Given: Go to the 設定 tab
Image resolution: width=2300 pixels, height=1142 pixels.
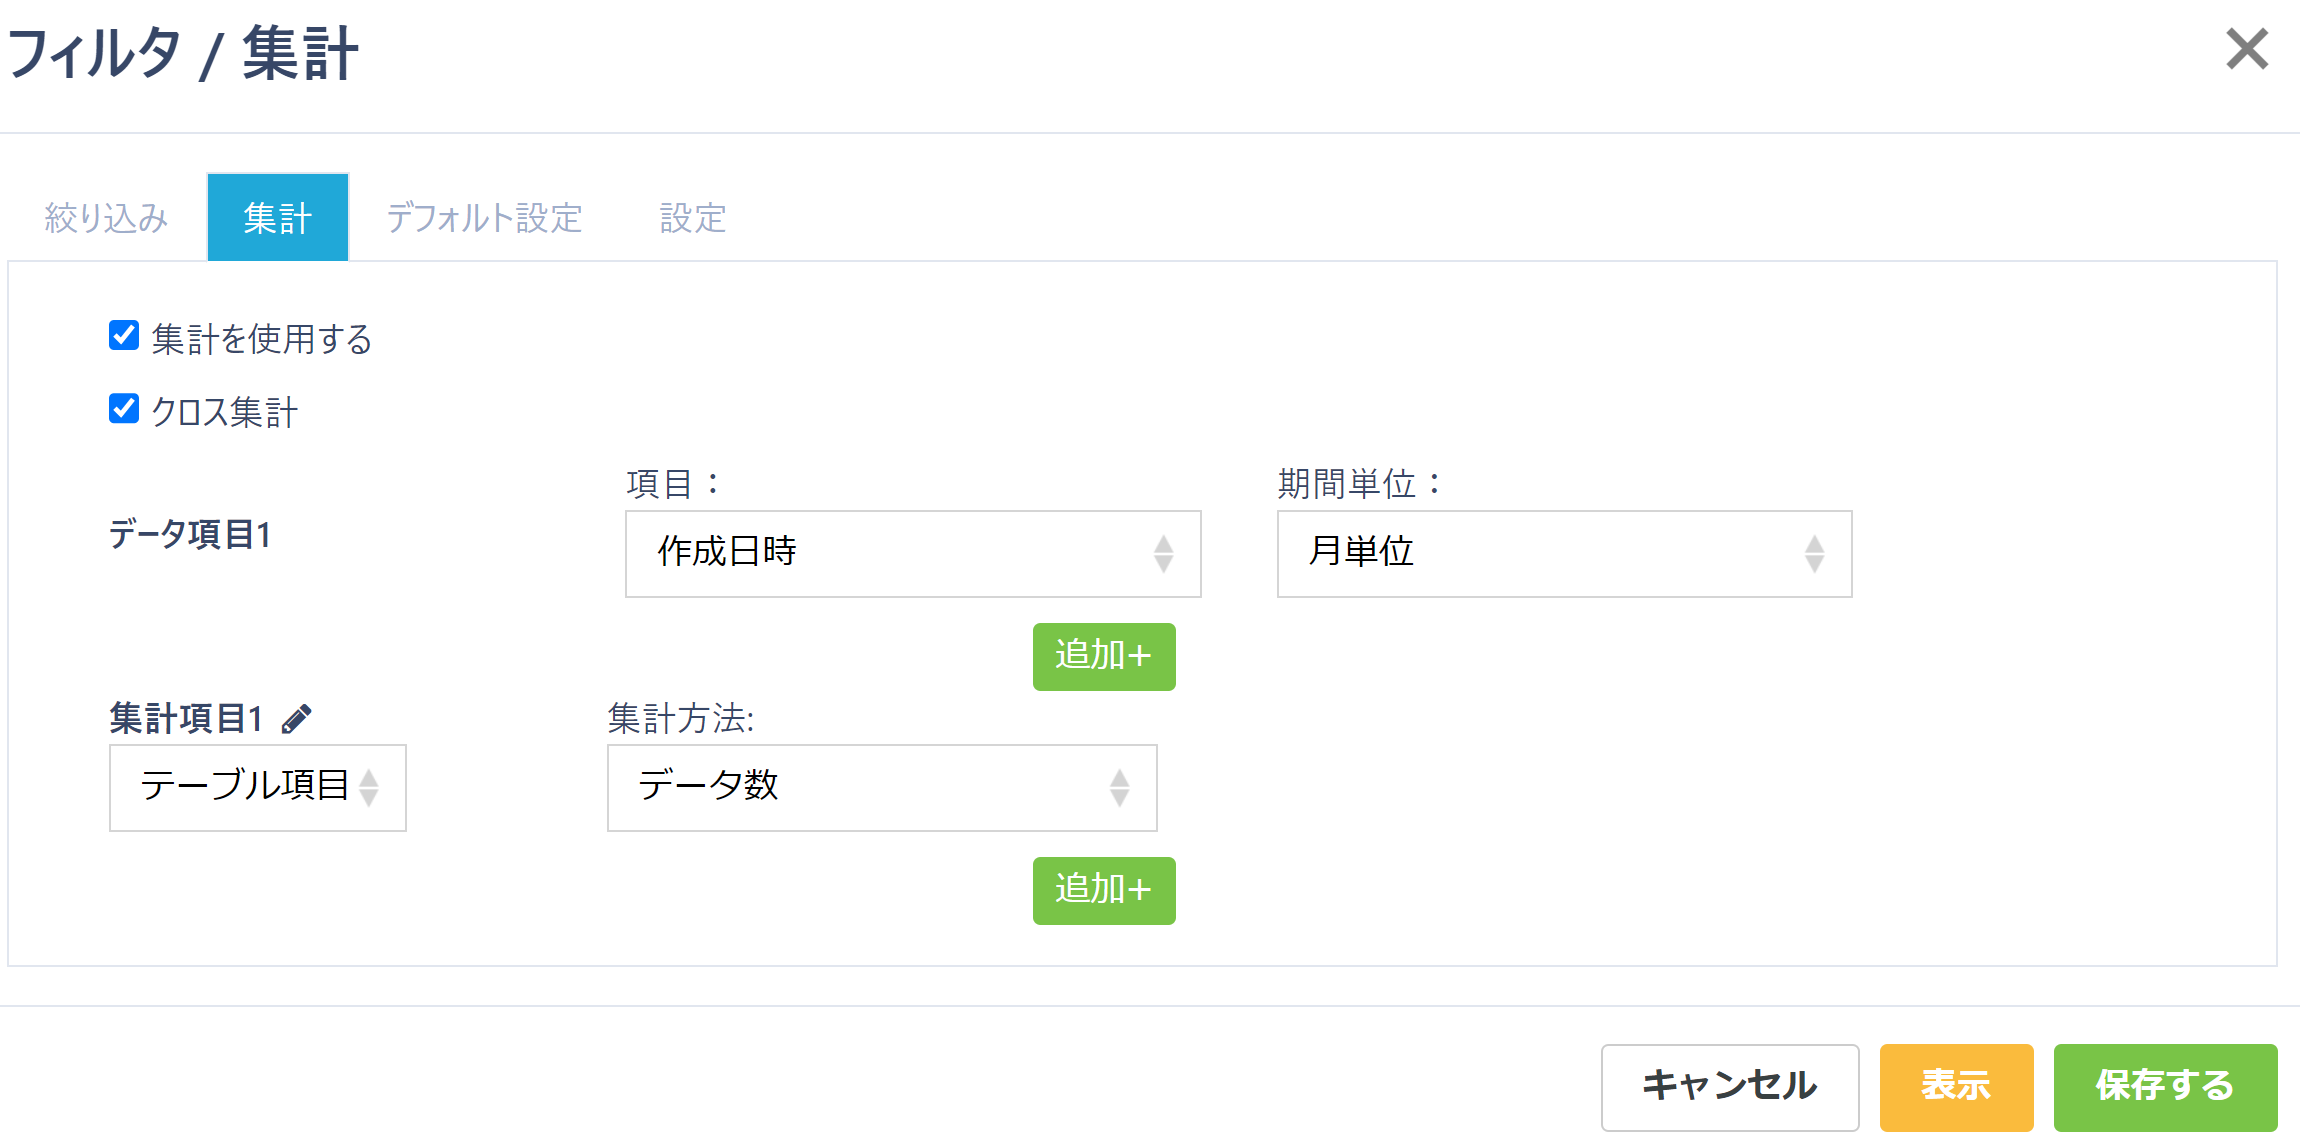Looking at the screenshot, I should (x=692, y=218).
